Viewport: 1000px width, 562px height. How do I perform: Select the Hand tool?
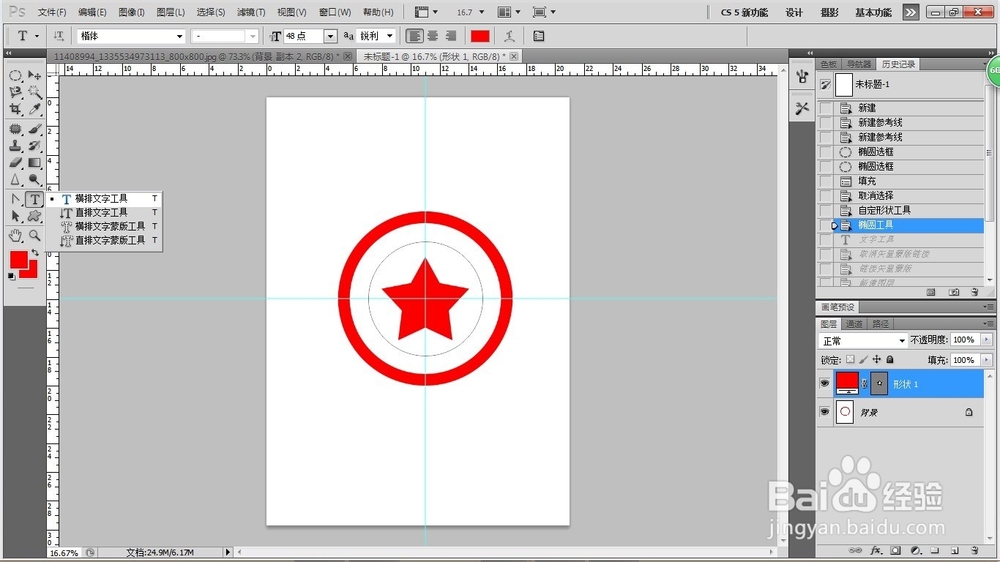tap(15, 235)
